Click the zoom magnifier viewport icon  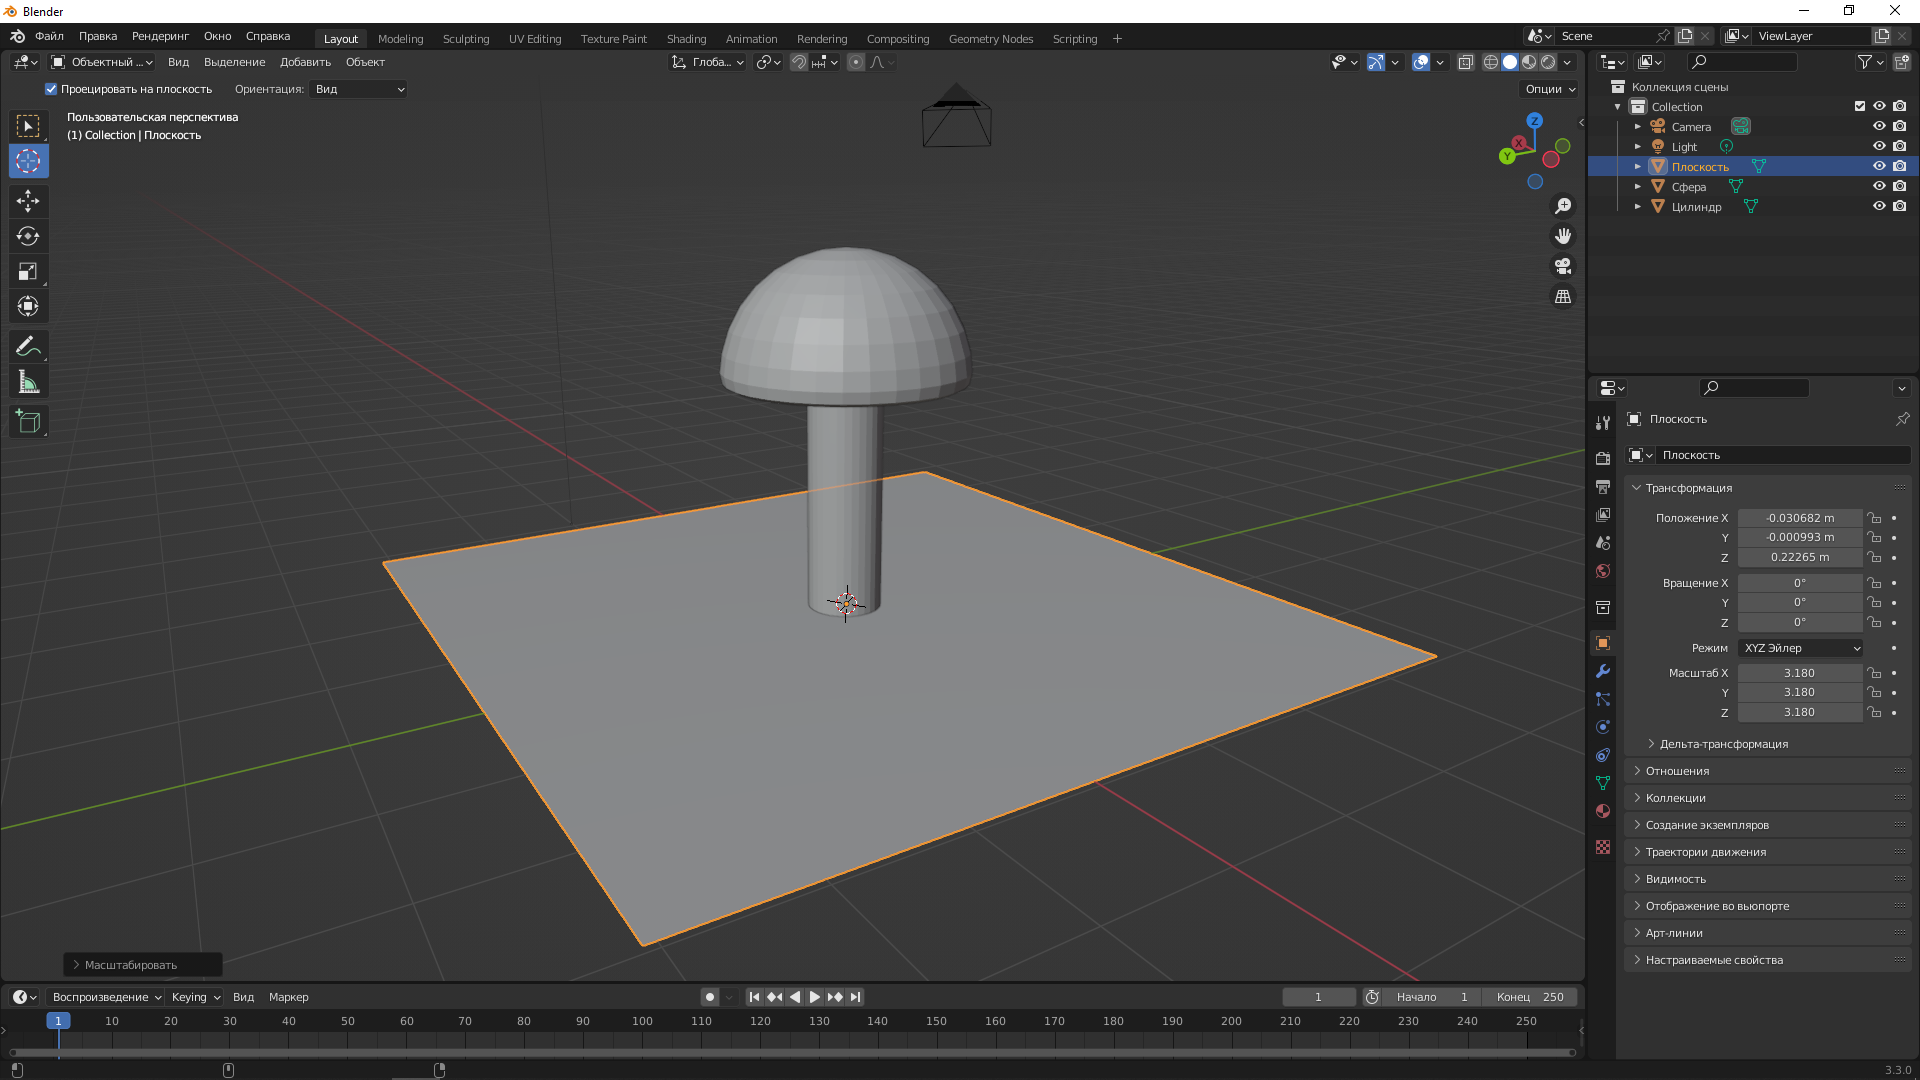(x=1563, y=206)
